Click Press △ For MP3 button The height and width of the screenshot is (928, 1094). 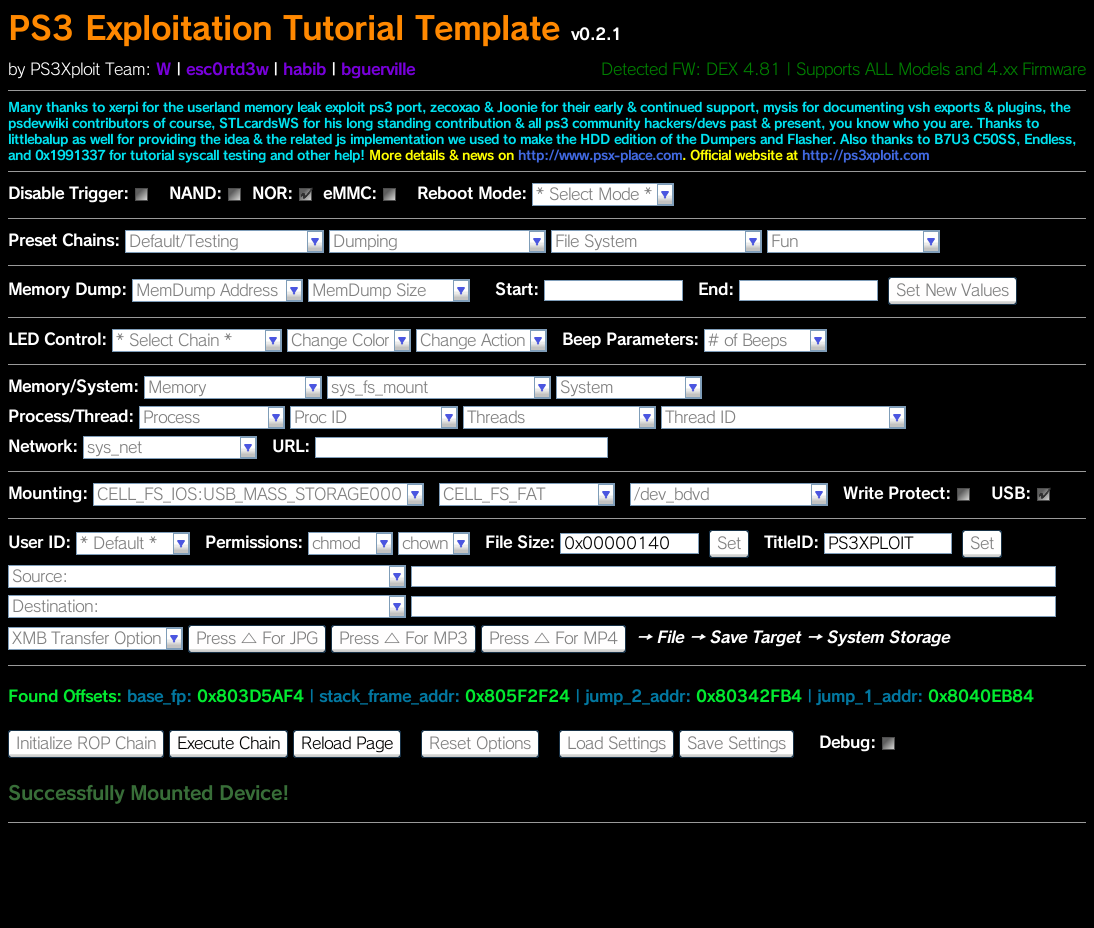(403, 638)
